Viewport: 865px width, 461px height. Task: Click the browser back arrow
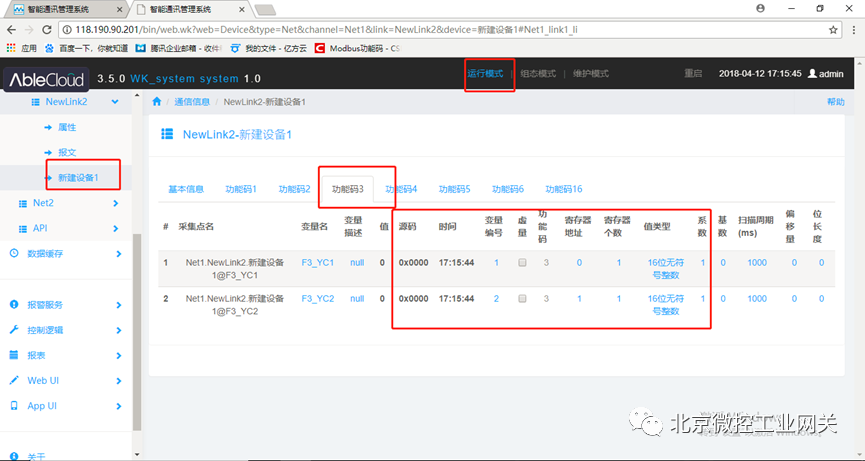tap(13, 30)
